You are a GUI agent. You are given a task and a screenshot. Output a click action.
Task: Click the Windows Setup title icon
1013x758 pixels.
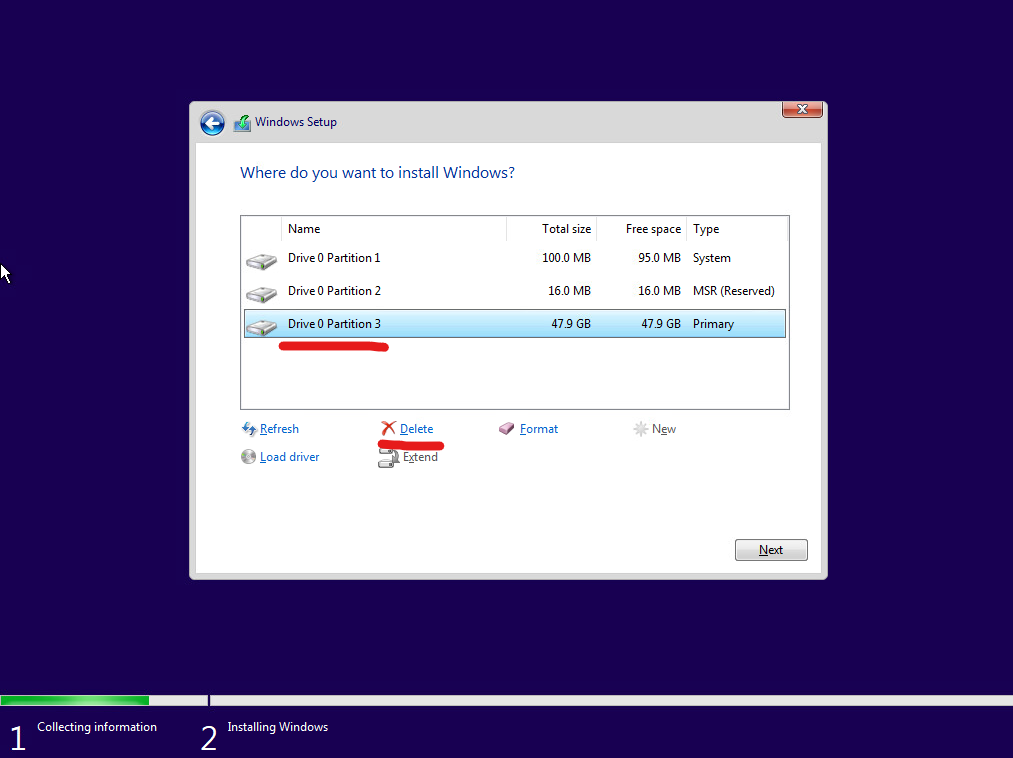[242, 123]
